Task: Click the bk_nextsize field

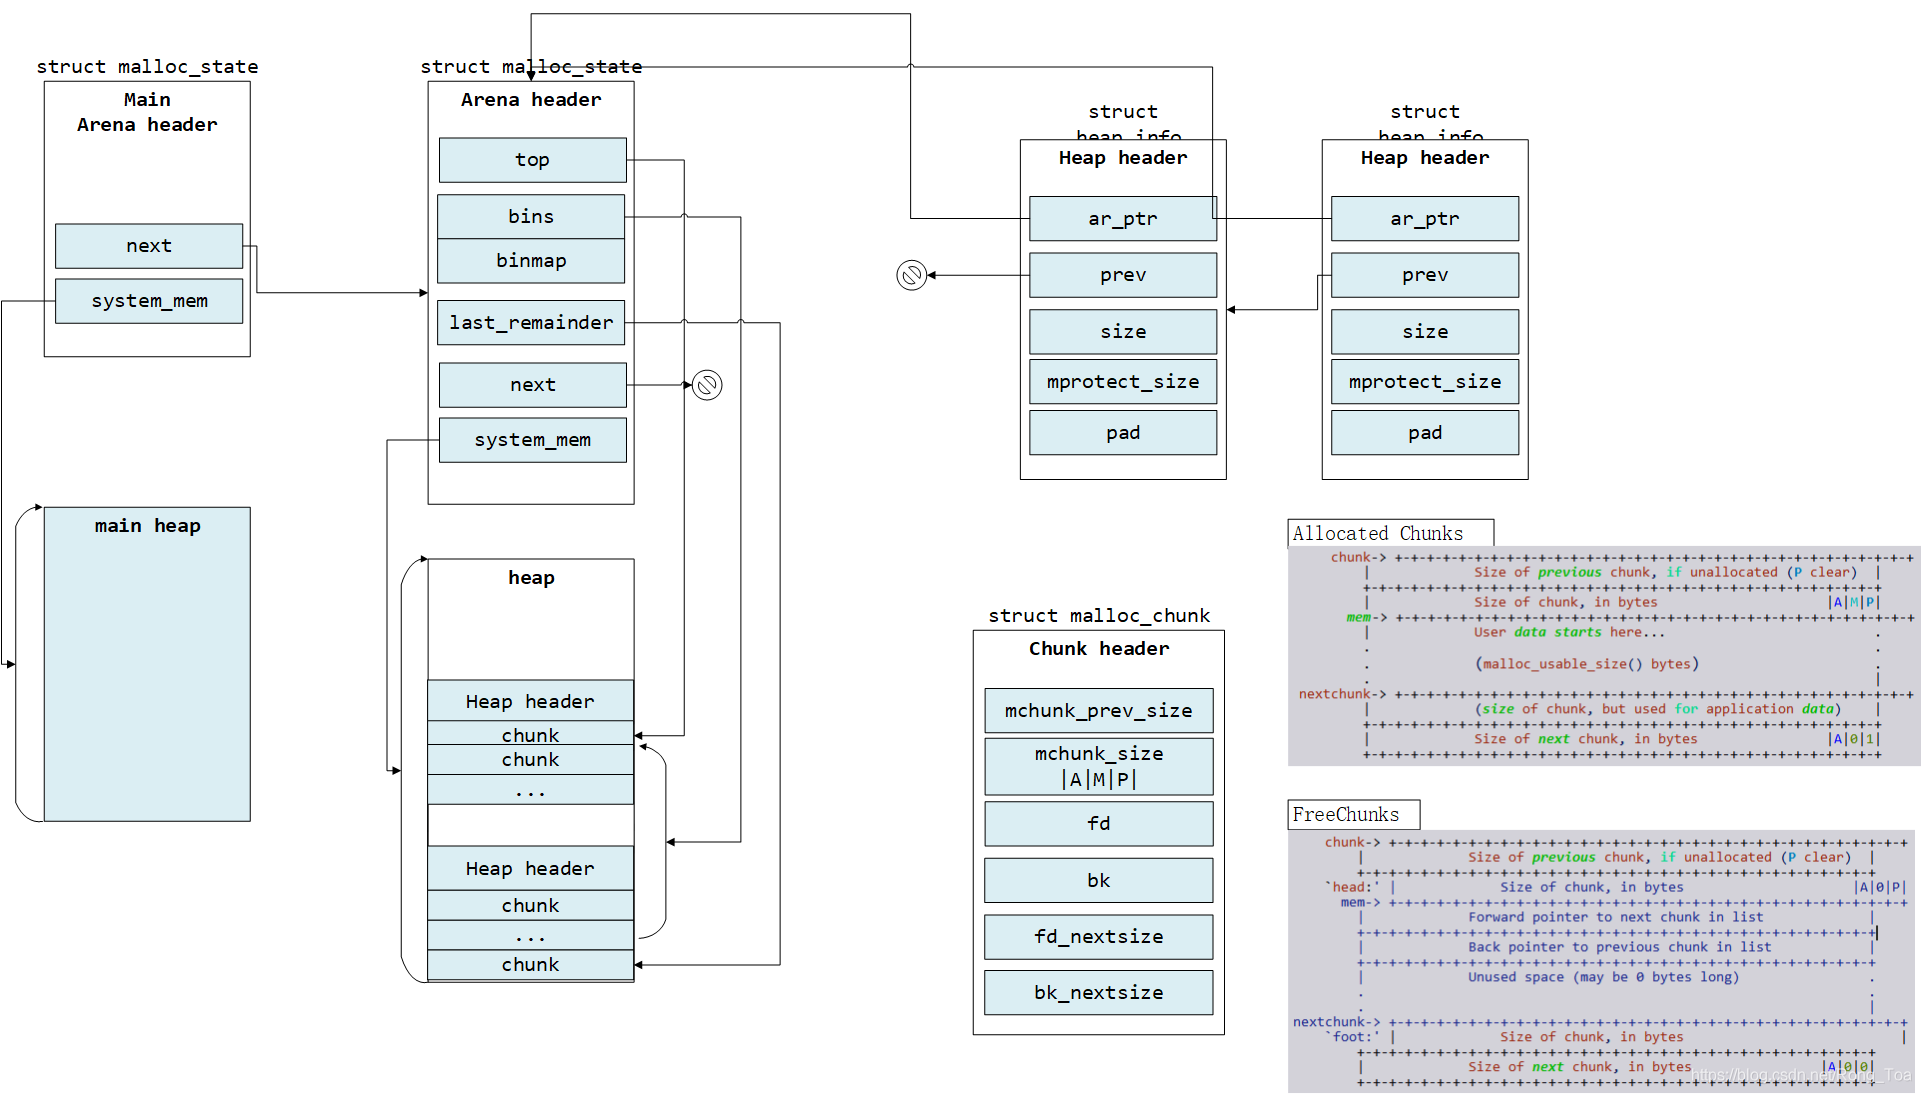Action: (1098, 993)
